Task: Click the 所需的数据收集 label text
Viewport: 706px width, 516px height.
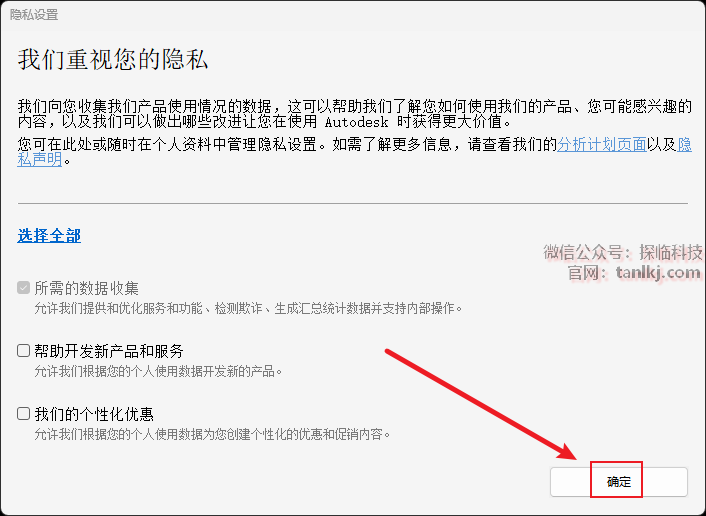Action: tap(86, 288)
